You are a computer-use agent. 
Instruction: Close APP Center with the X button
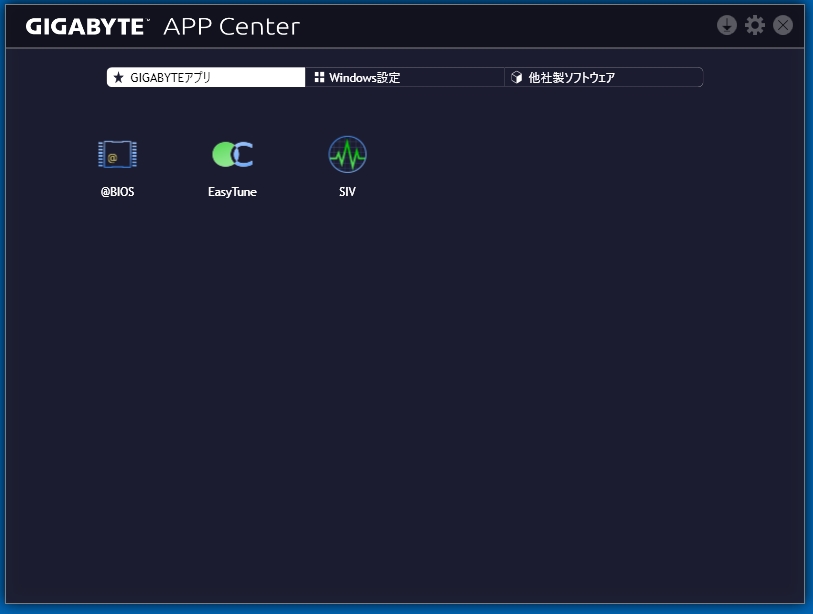coord(783,25)
